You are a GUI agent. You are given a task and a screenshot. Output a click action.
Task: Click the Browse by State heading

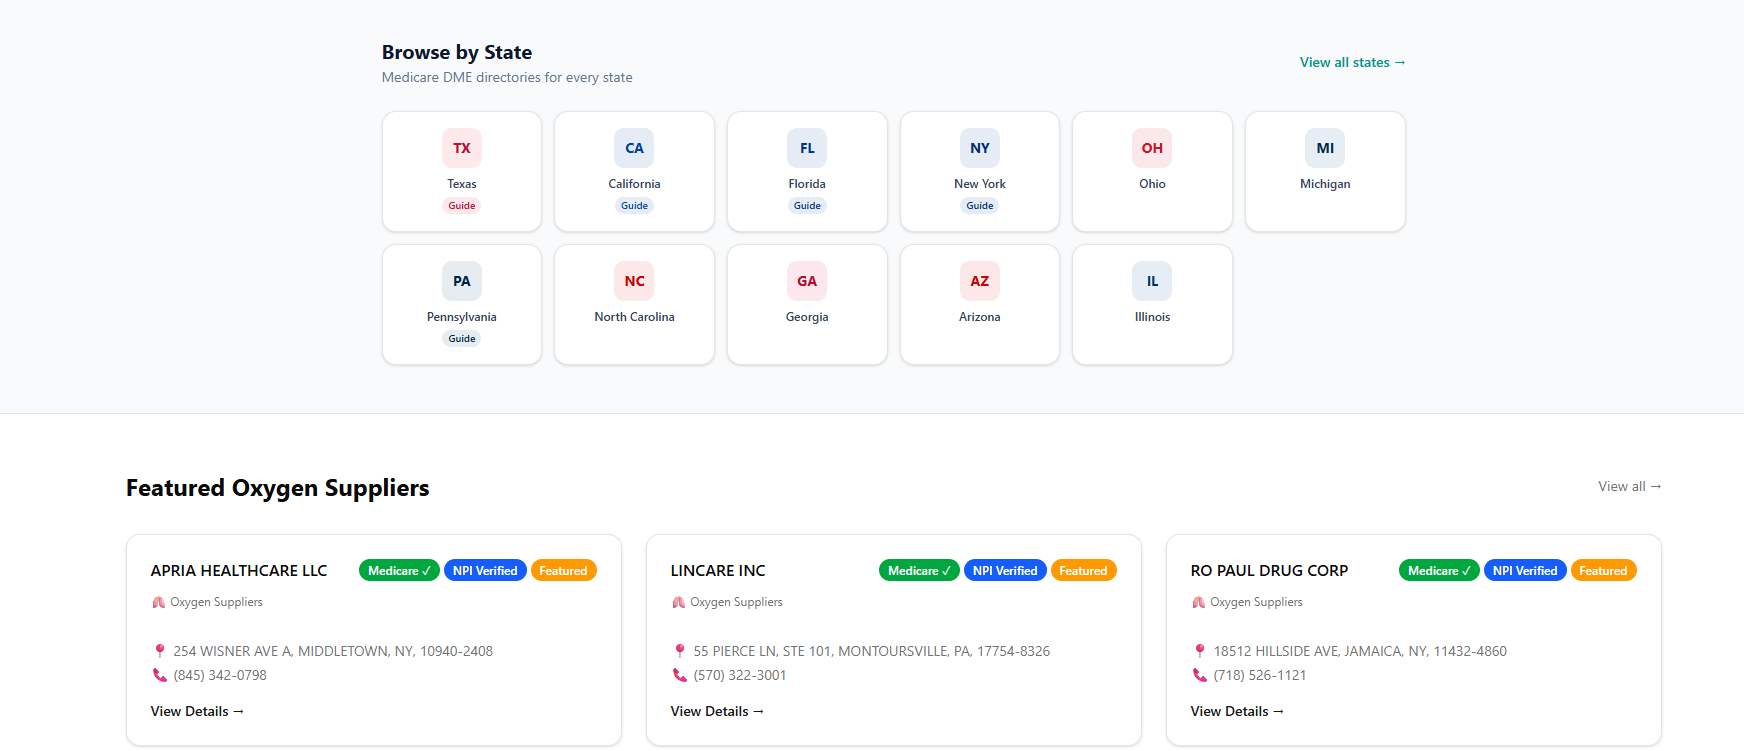coord(457,52)
